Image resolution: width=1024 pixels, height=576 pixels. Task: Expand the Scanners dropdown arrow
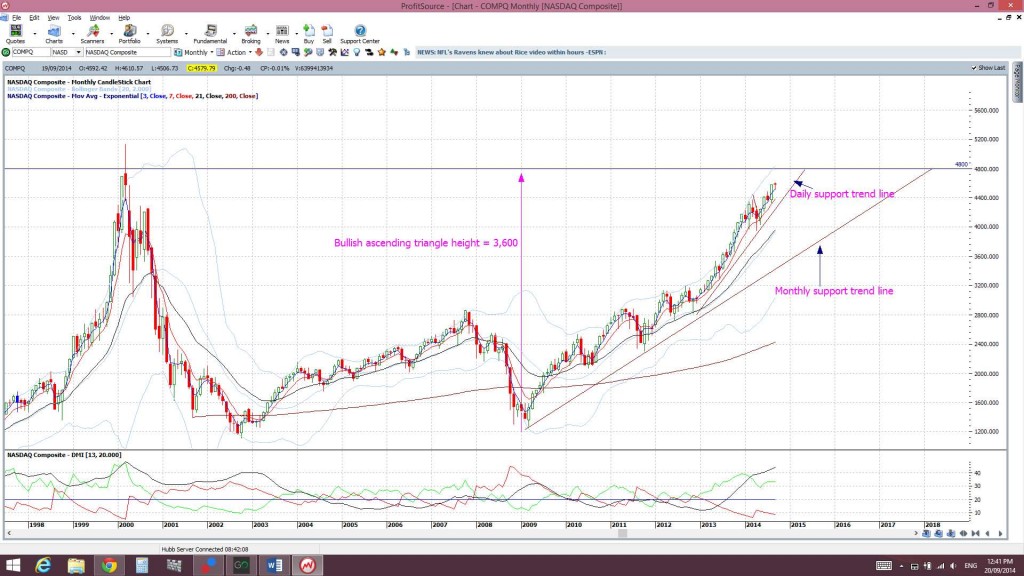[x=111, y=33]
